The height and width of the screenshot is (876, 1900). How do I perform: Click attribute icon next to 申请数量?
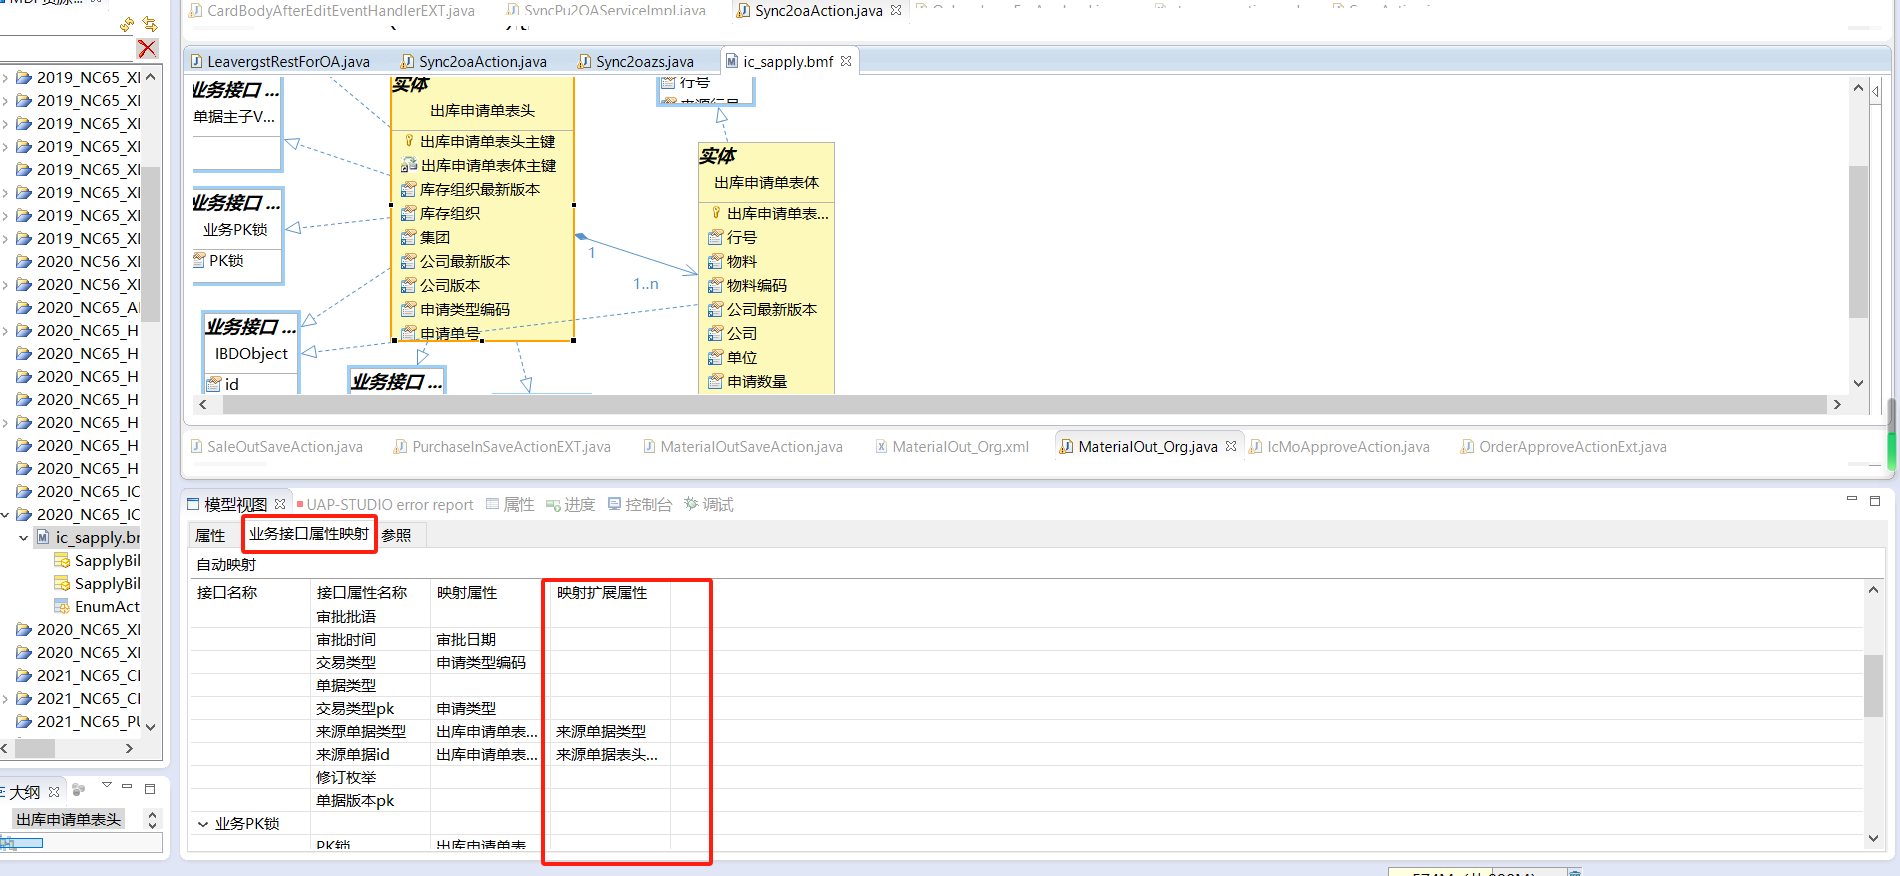point(715,381)
